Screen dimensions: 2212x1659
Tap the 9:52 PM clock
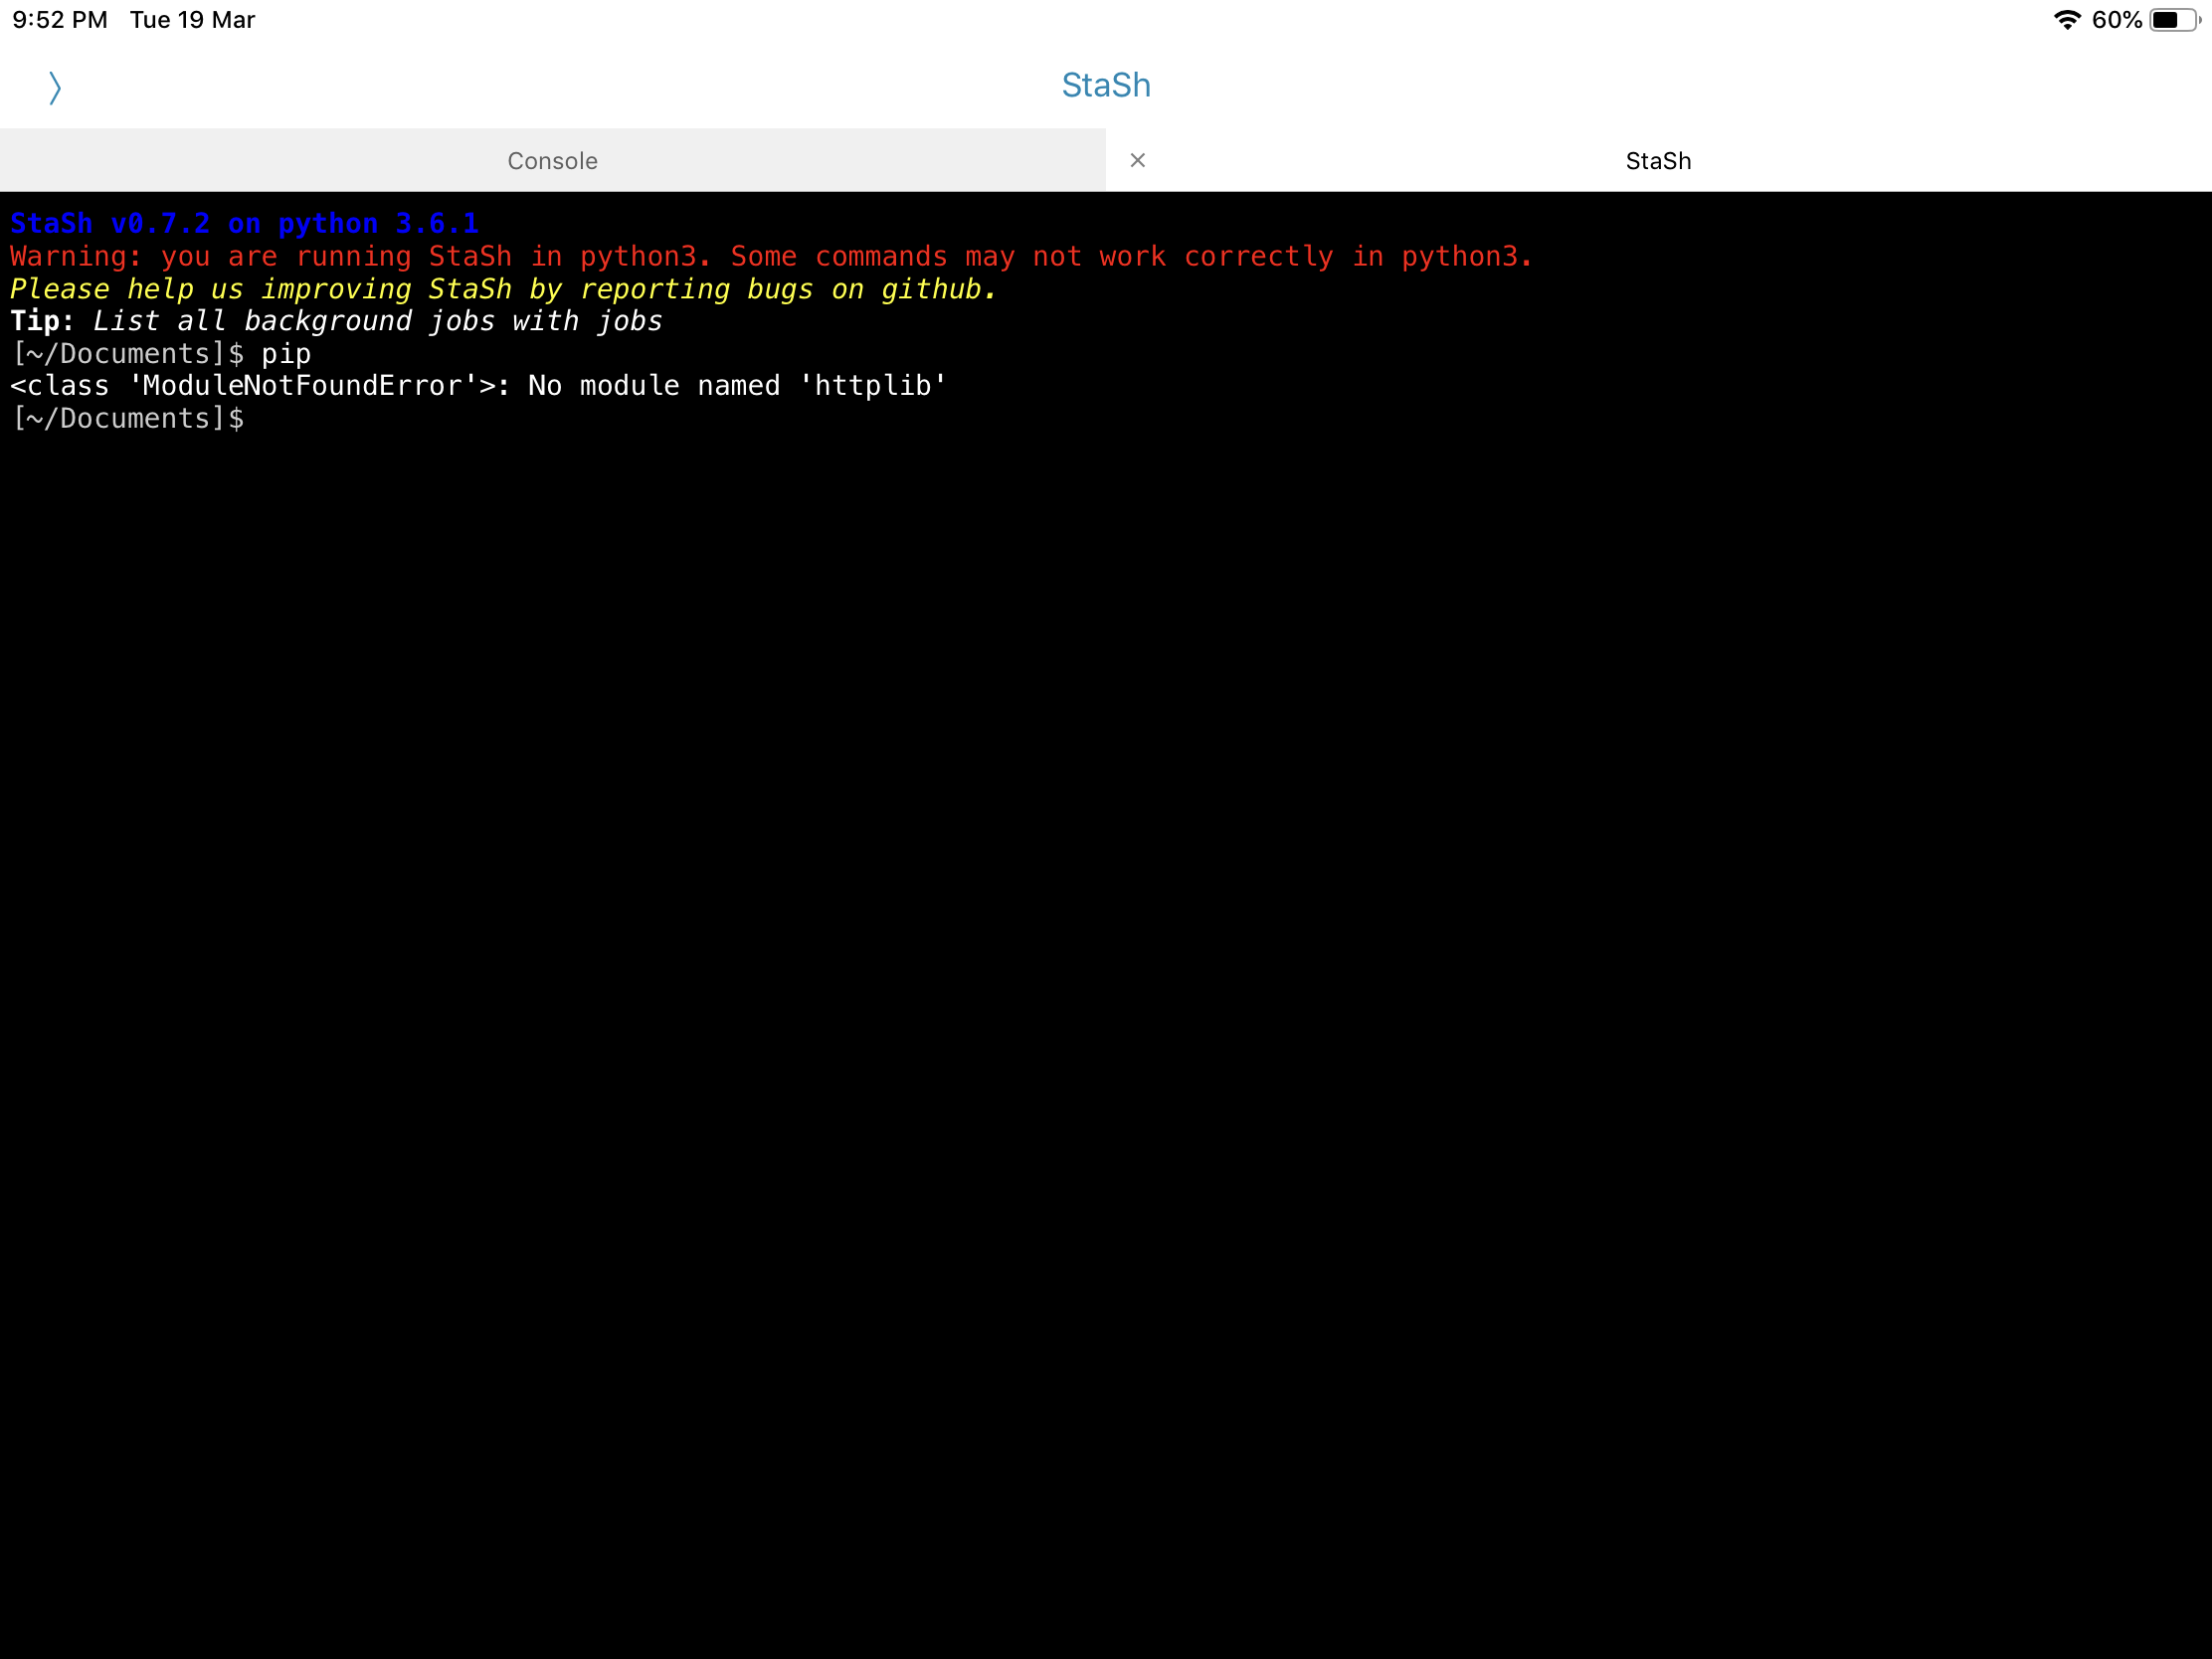click(x=60, y=20)
